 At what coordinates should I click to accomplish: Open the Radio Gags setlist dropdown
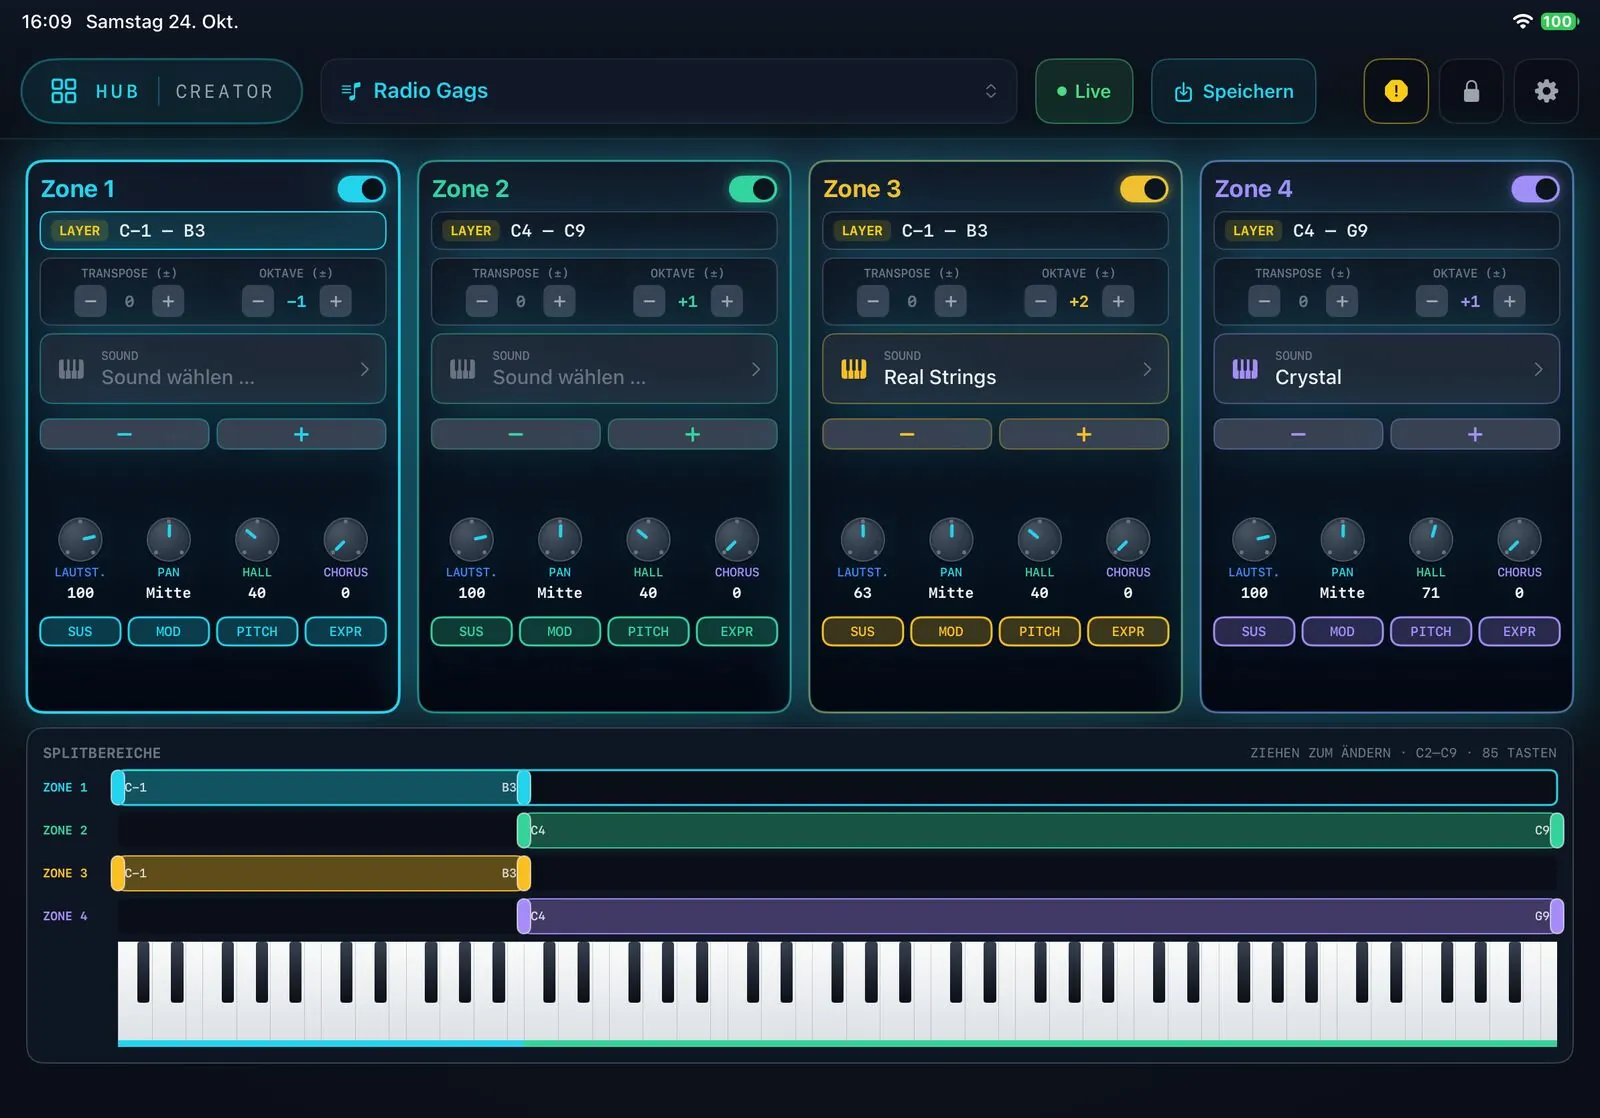click(669, 91)
